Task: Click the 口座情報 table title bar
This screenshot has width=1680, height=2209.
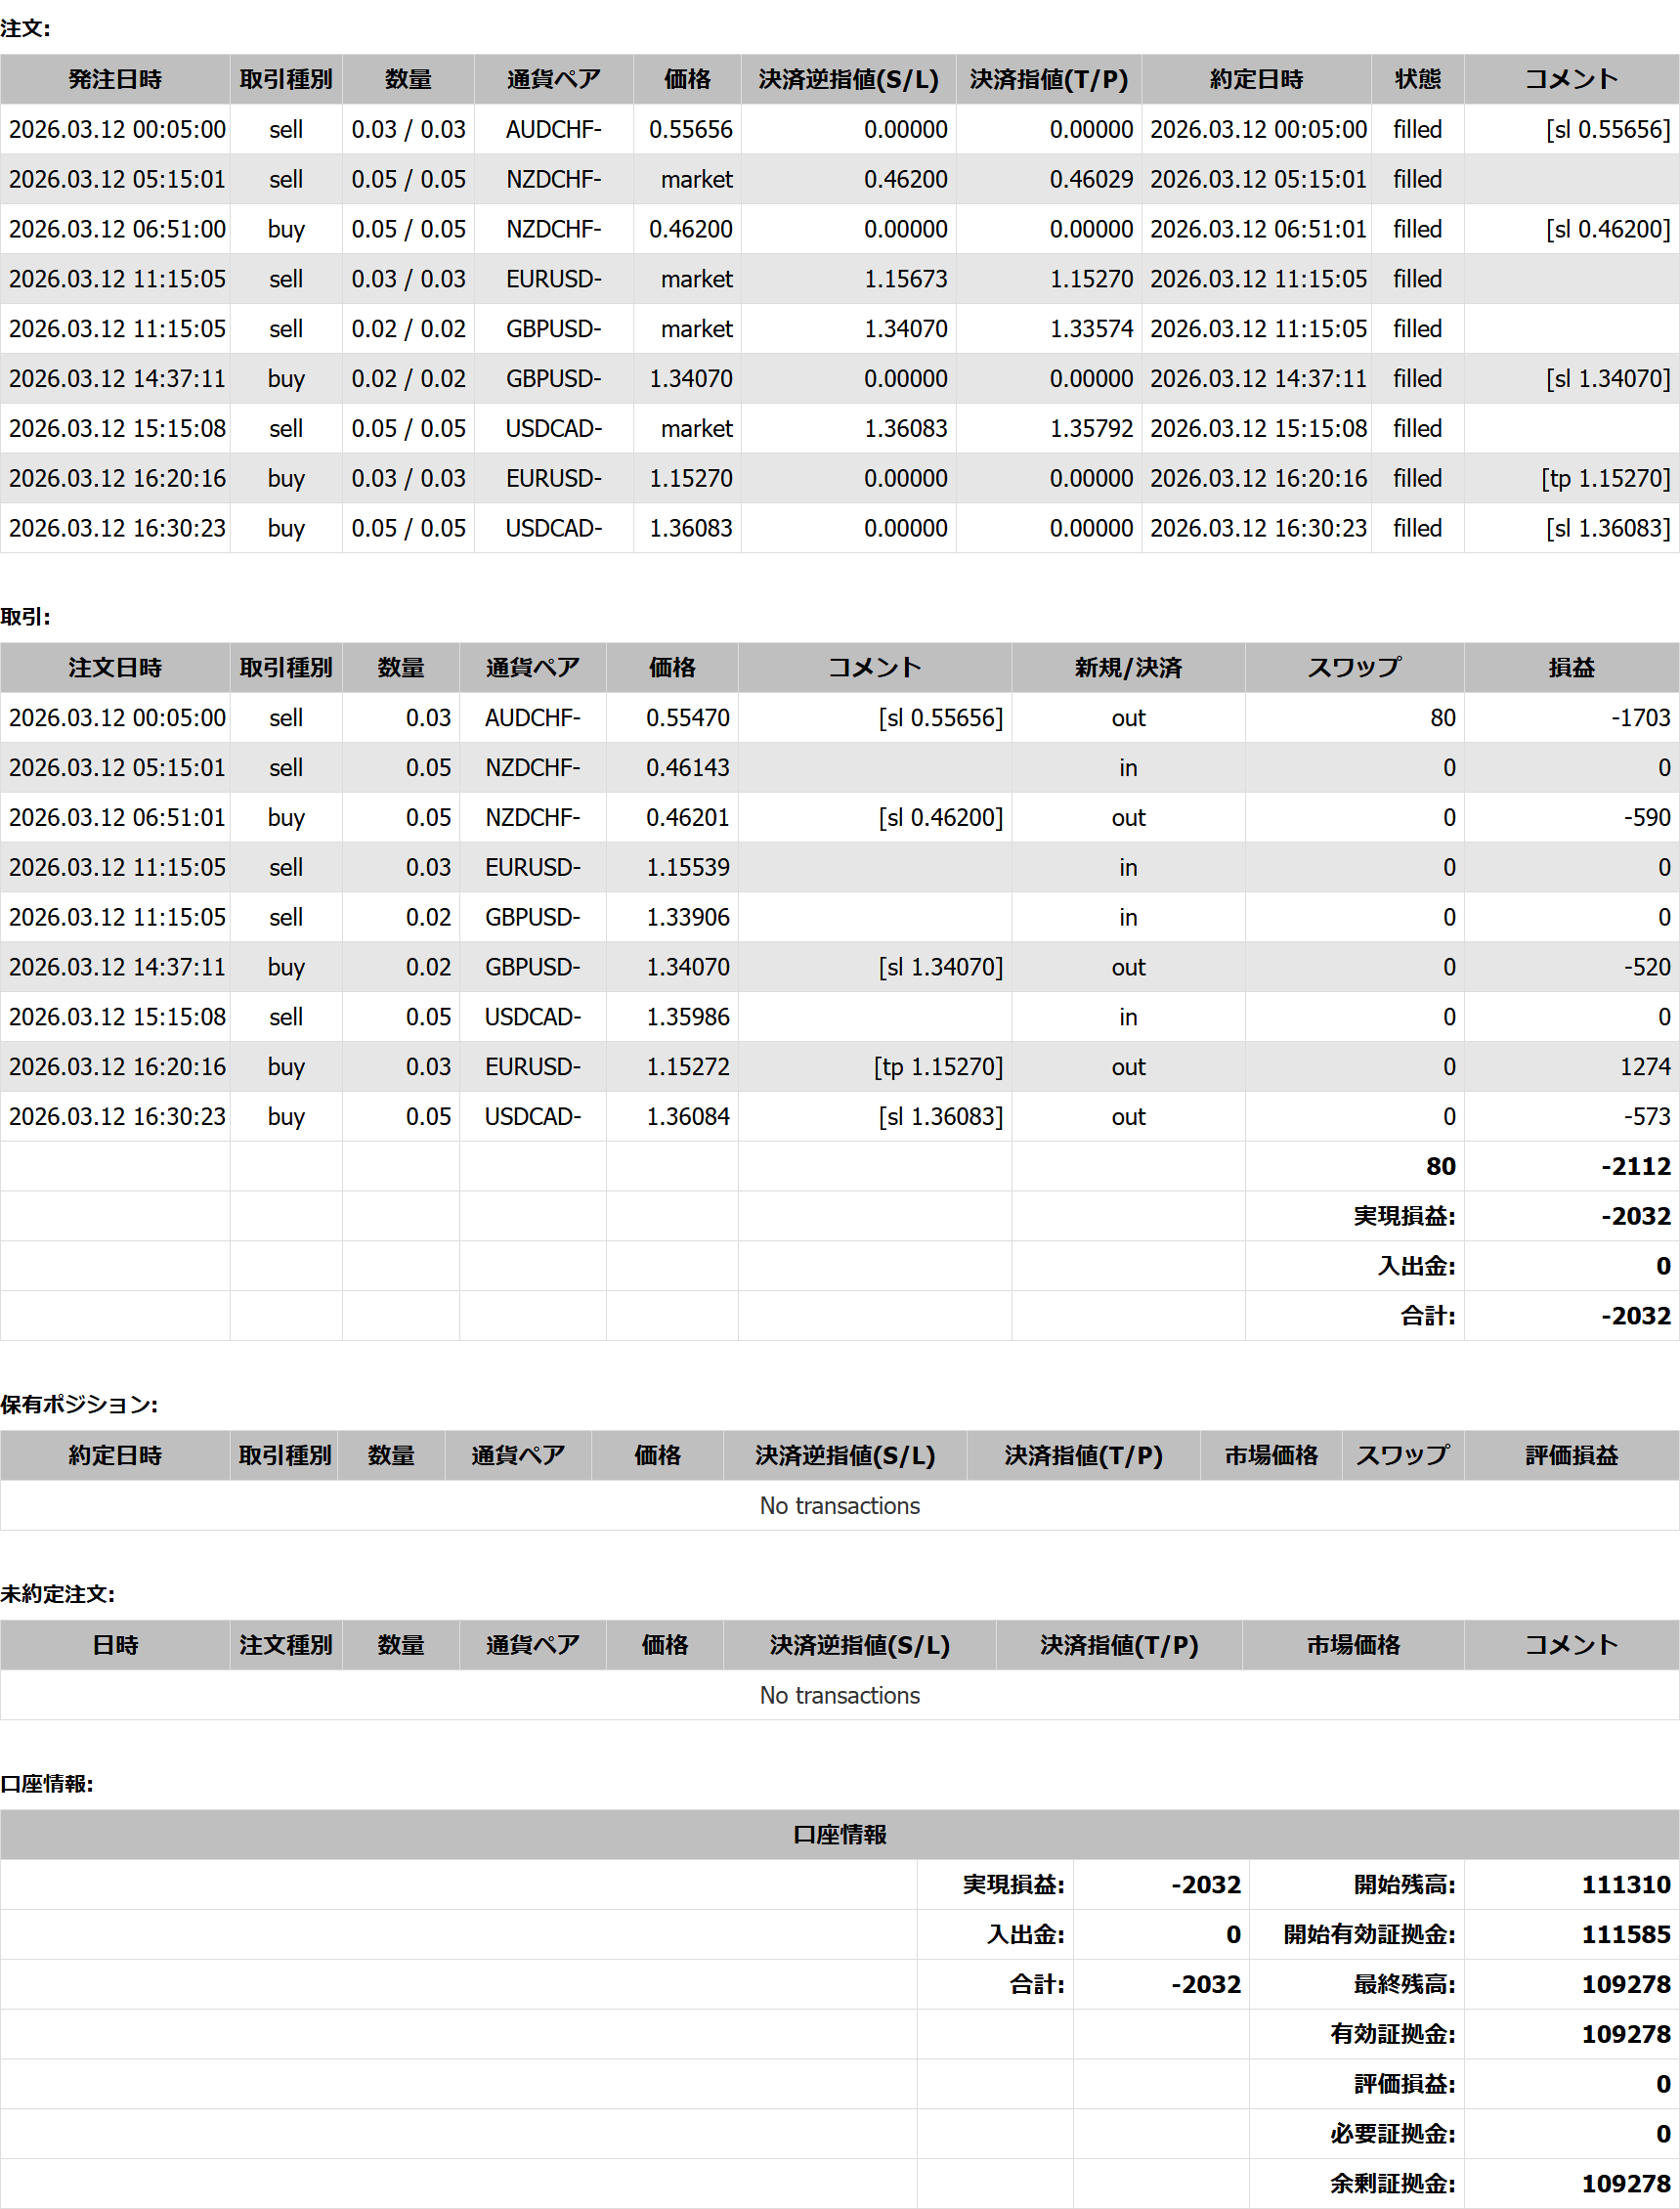Action: (839, 1835)
